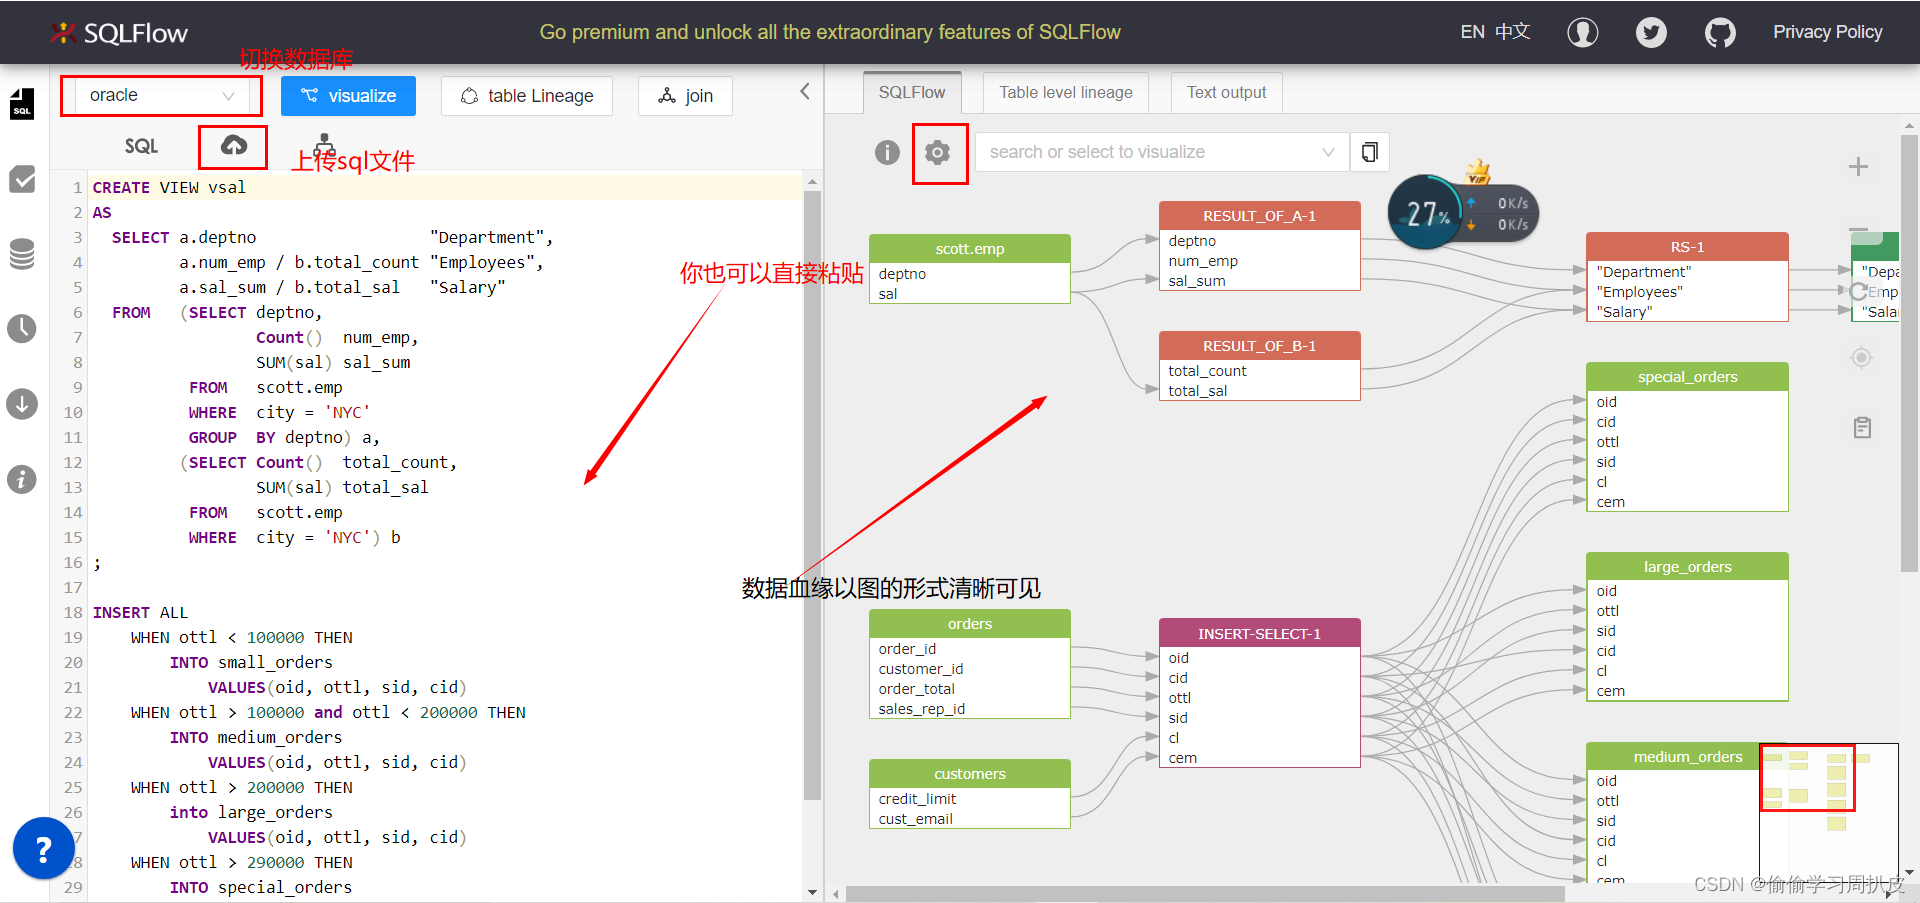The height and width of the screenshot is (903, 1920).
Task: Click the table Lineage button
Action: (x=526, y=96)
